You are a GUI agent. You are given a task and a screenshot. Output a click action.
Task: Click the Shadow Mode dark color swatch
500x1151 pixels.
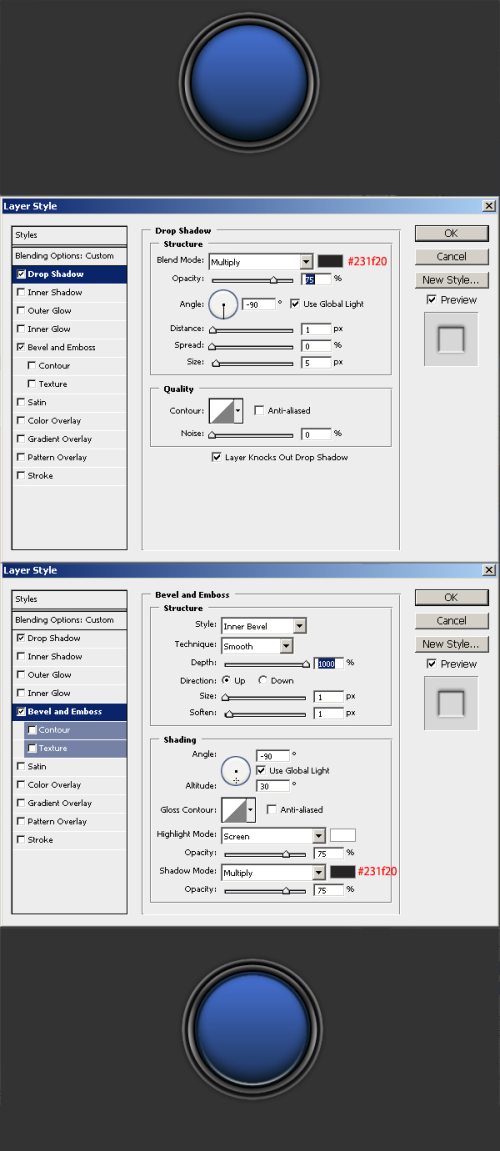[343, 871]
